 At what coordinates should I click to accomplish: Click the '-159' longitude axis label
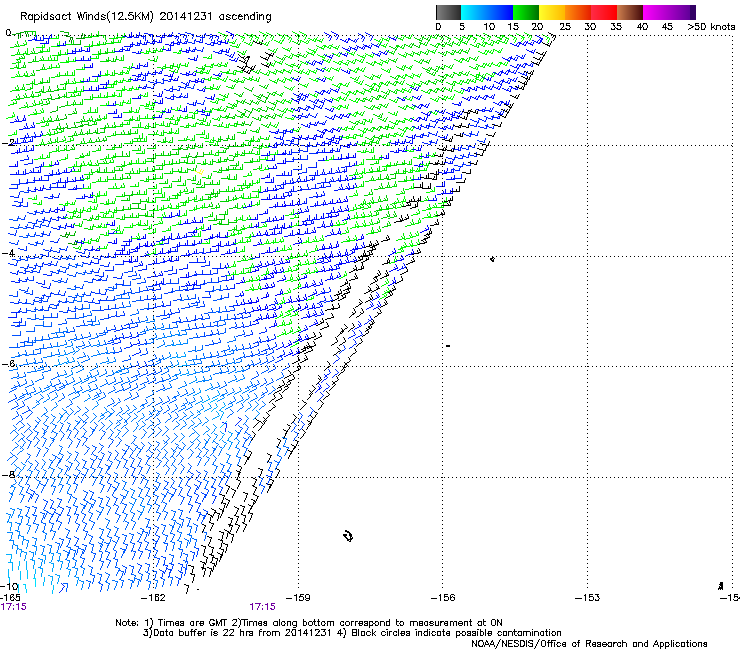[x=298, y=598]
